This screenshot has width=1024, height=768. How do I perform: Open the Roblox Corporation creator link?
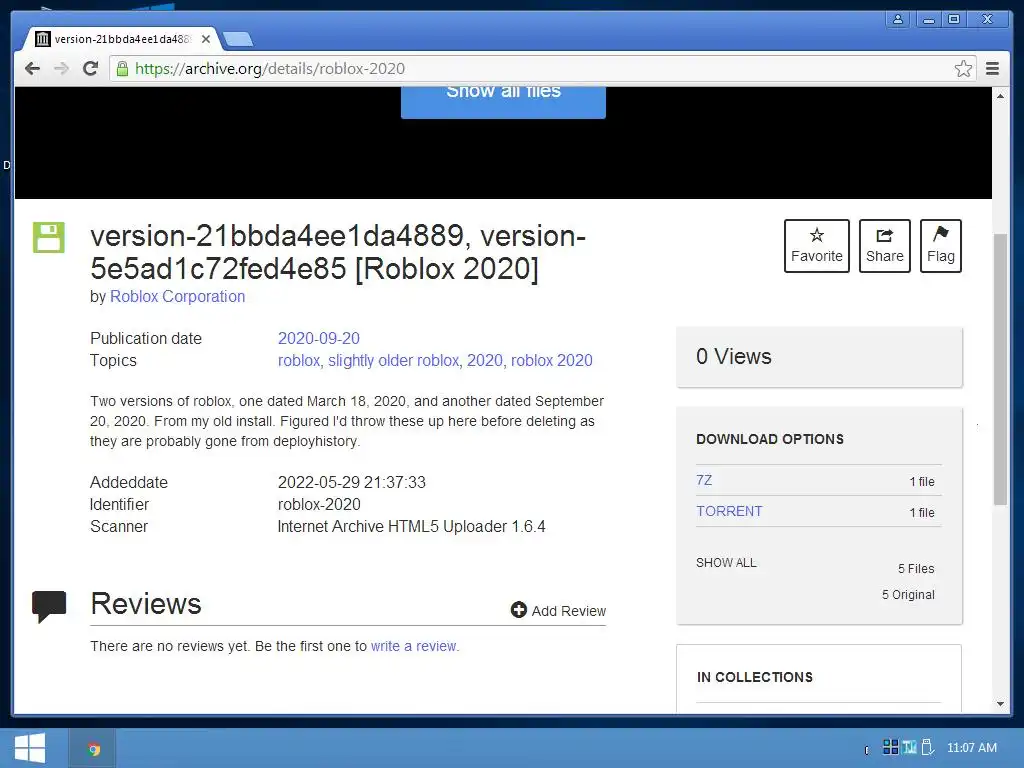[x=178, y=296]
